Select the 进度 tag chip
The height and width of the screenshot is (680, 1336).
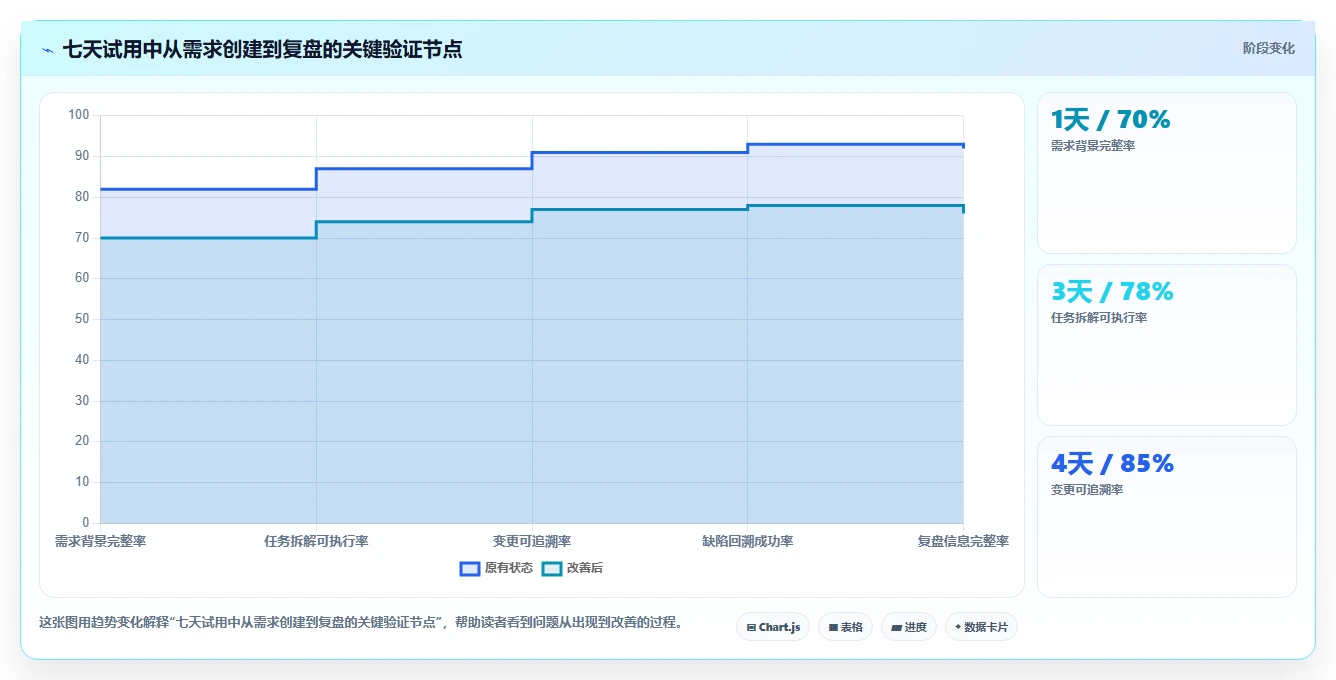click(x=909, y=627)
